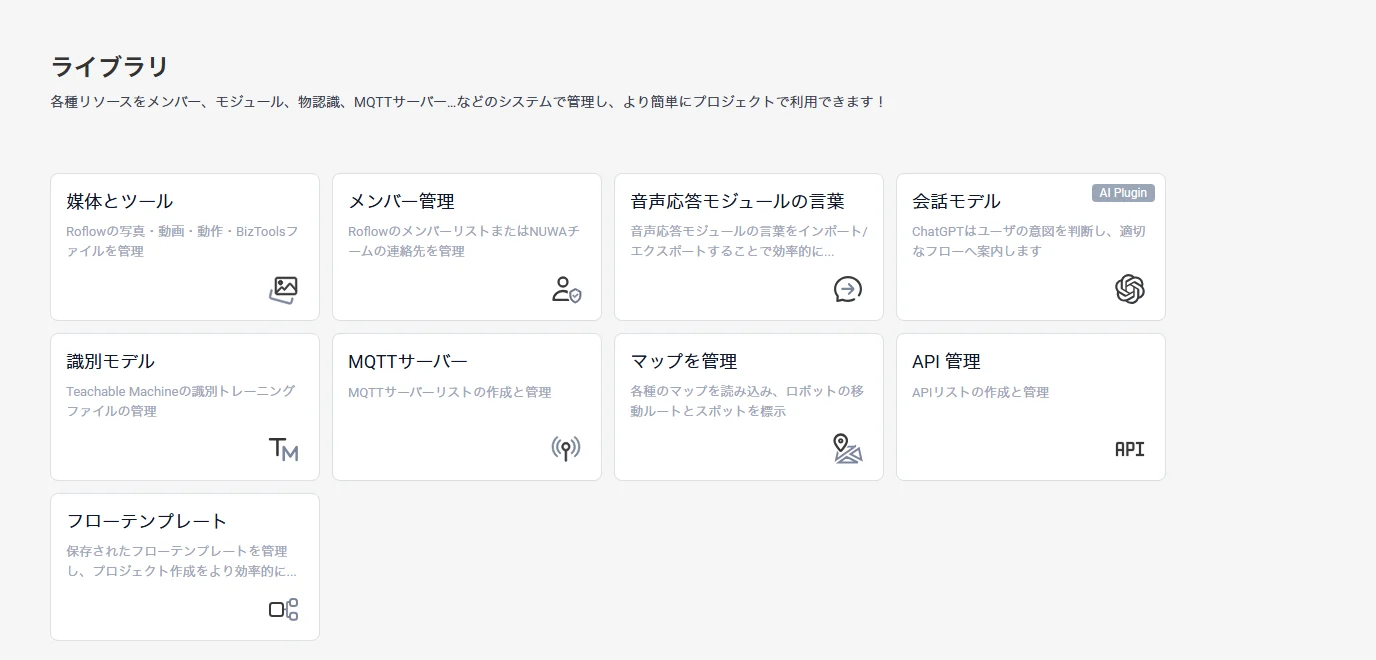Open the マップを管理 card title
Screen dimensions: 1376x660
point(684,361)
